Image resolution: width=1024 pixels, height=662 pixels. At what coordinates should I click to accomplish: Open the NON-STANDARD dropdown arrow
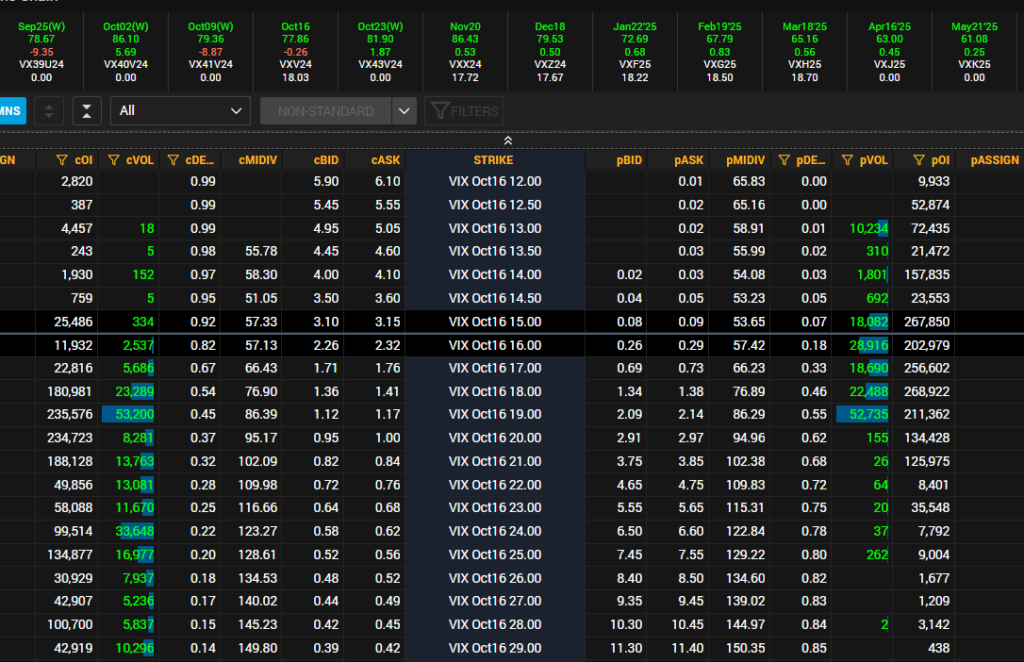(x=404, y=111)
